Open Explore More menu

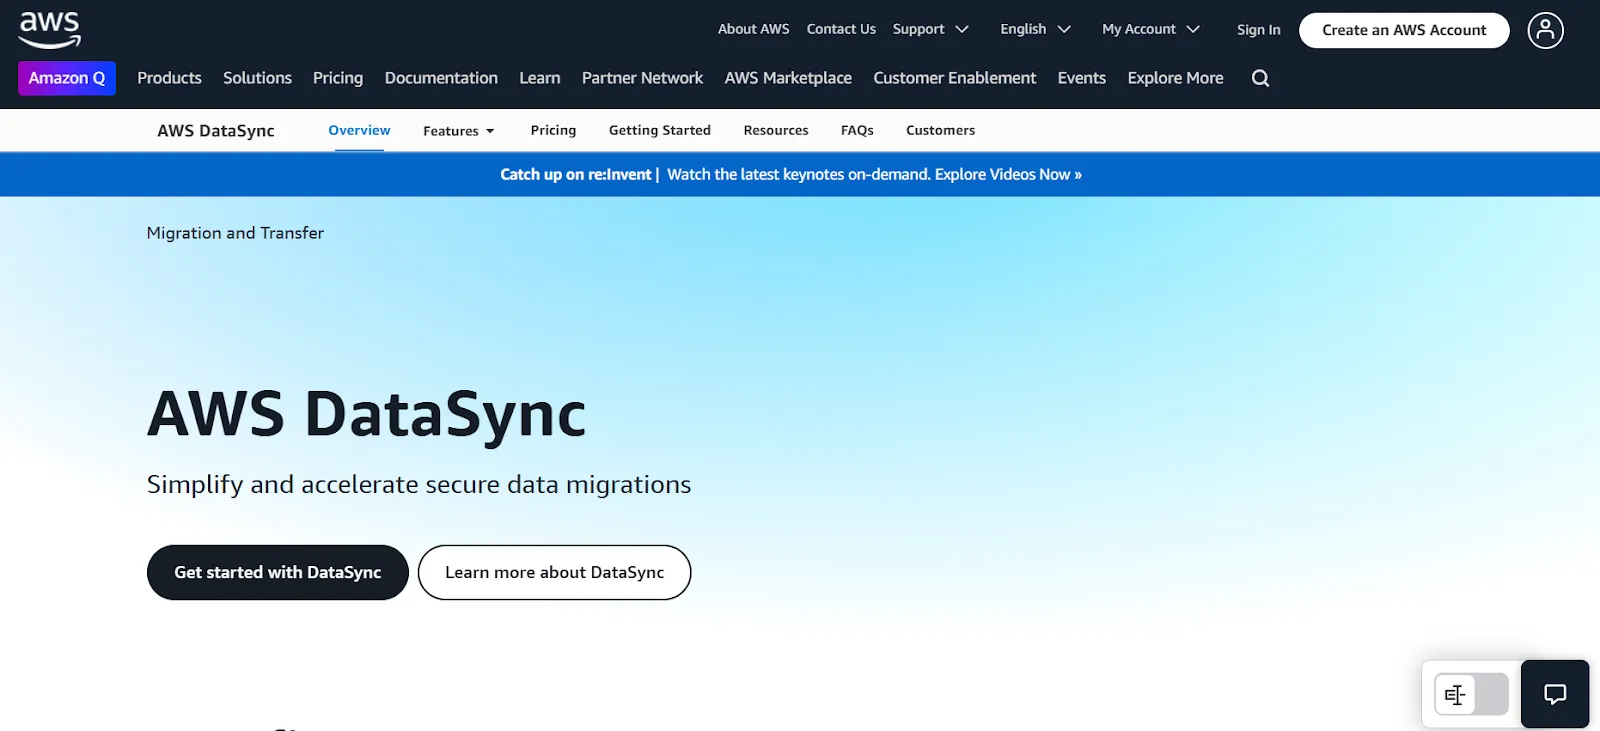(x=1175, y=78)
